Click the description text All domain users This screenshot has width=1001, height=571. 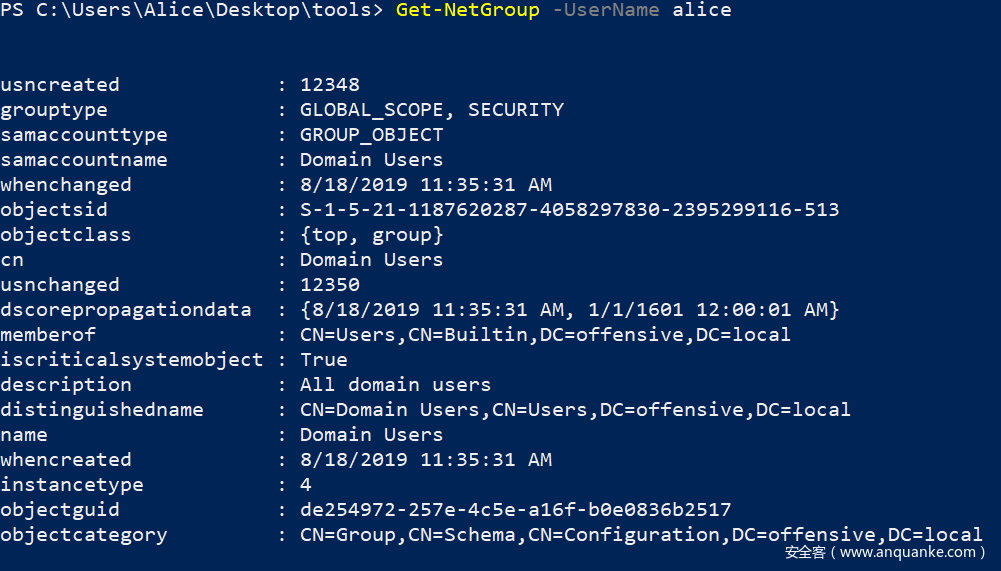tap(396, 385)
